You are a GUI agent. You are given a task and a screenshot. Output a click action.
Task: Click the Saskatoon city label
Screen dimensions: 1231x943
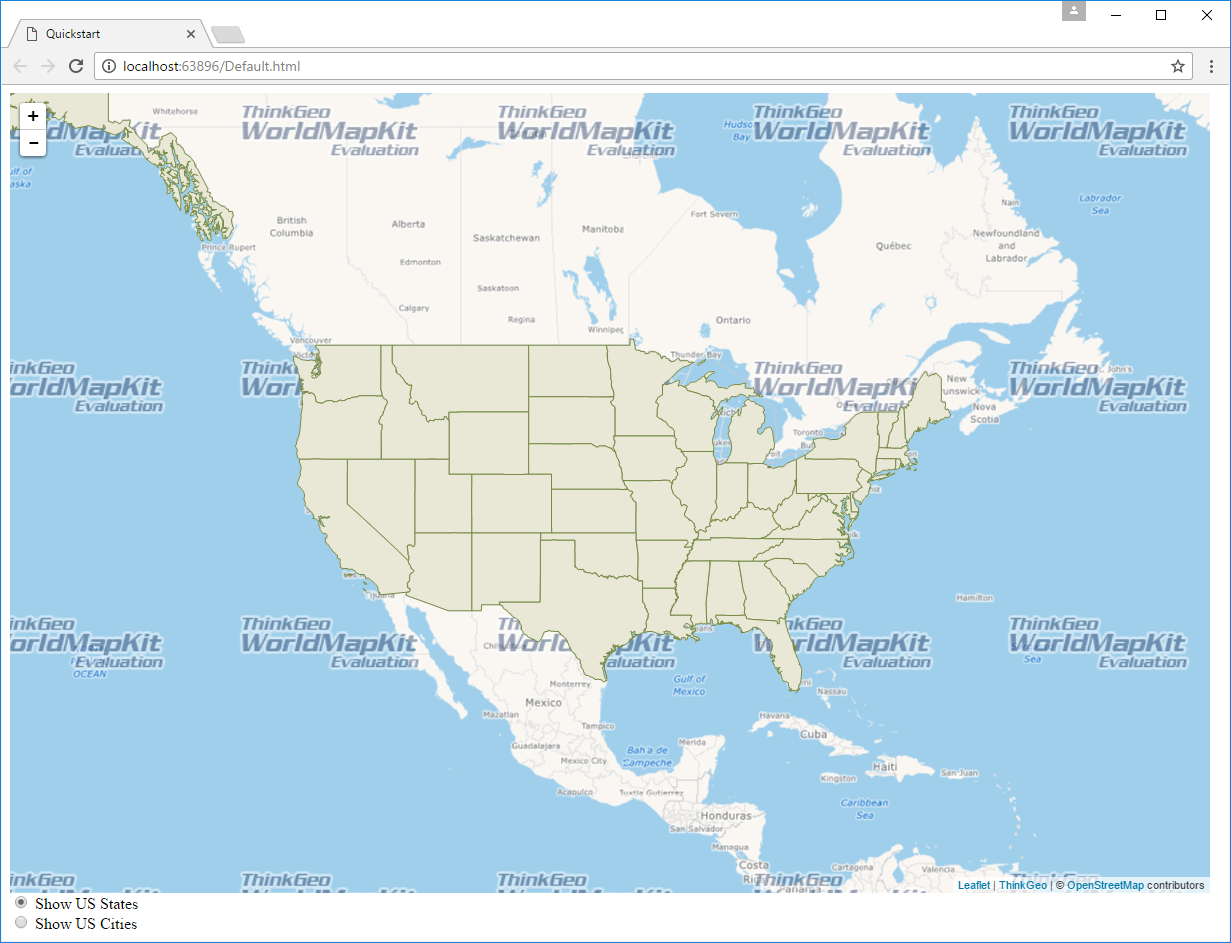[x=498, y=288]
